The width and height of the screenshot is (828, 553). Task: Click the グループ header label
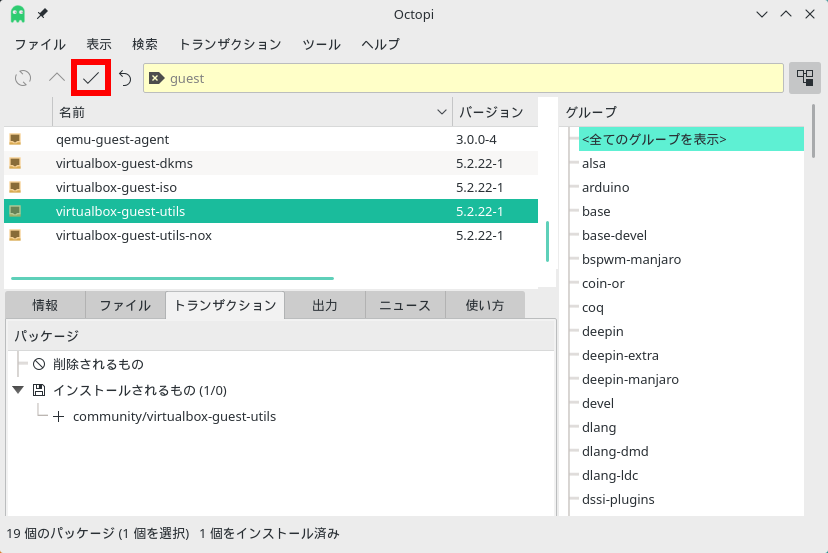coord(591,112)
